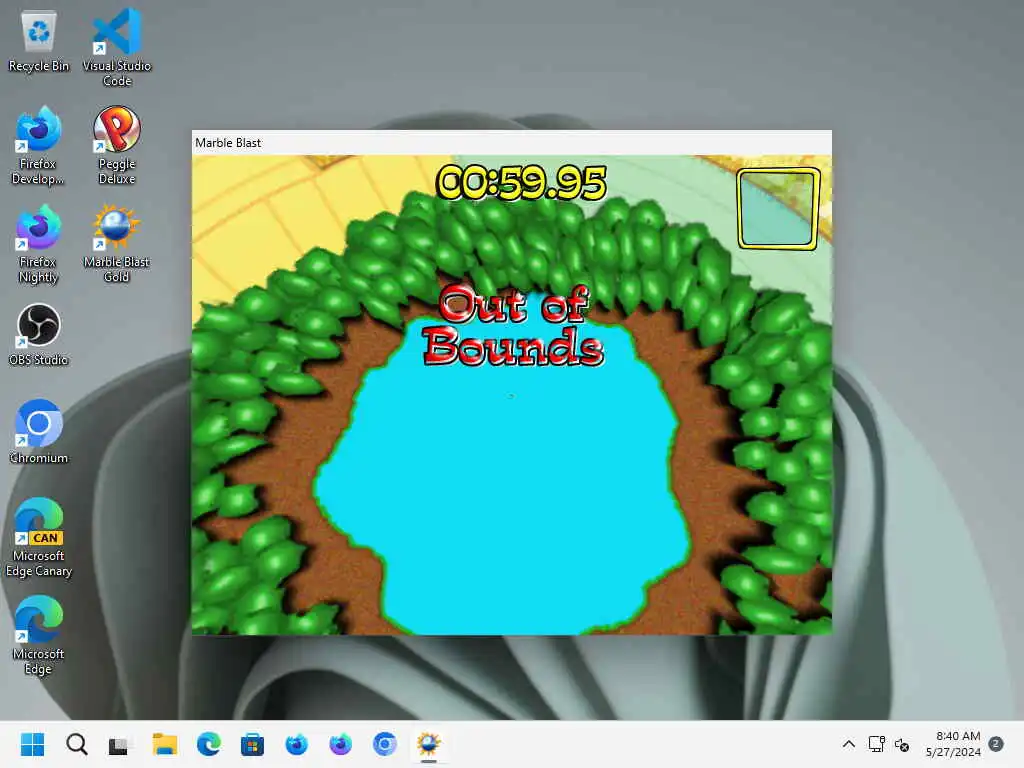Open Microsoft Store from the taskbar

(252, 744)
